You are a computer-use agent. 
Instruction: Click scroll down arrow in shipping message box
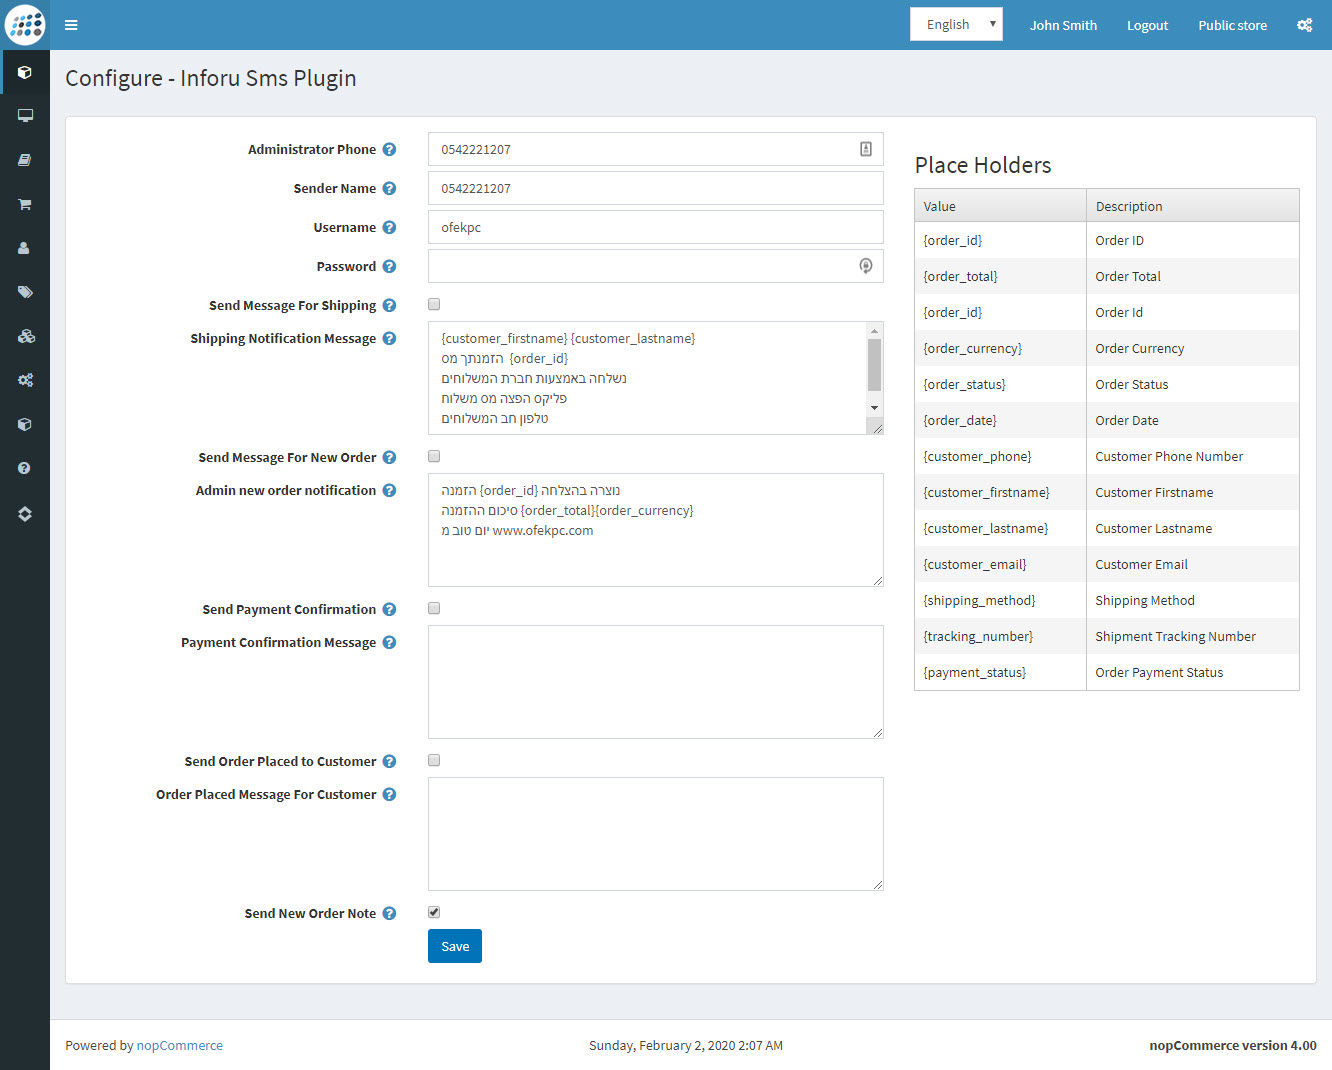click(875, 408)
